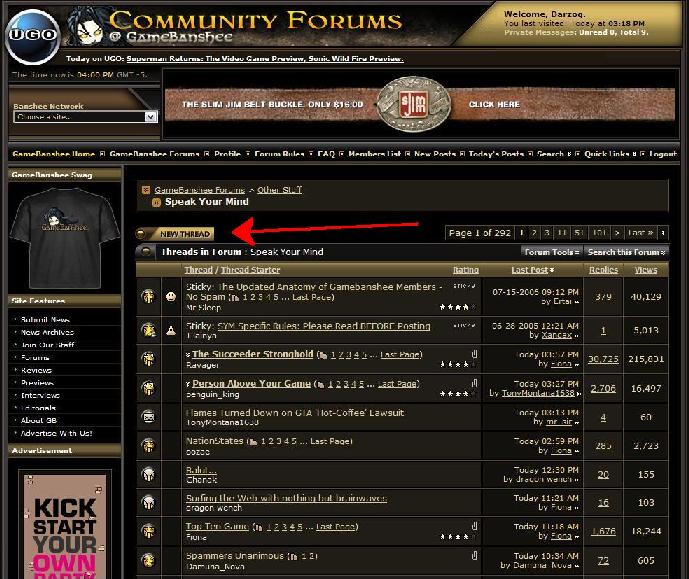This screenshot has height=579, width=689.
Task: Open Person Above Your Game thread
Action: tap(251, 384)
